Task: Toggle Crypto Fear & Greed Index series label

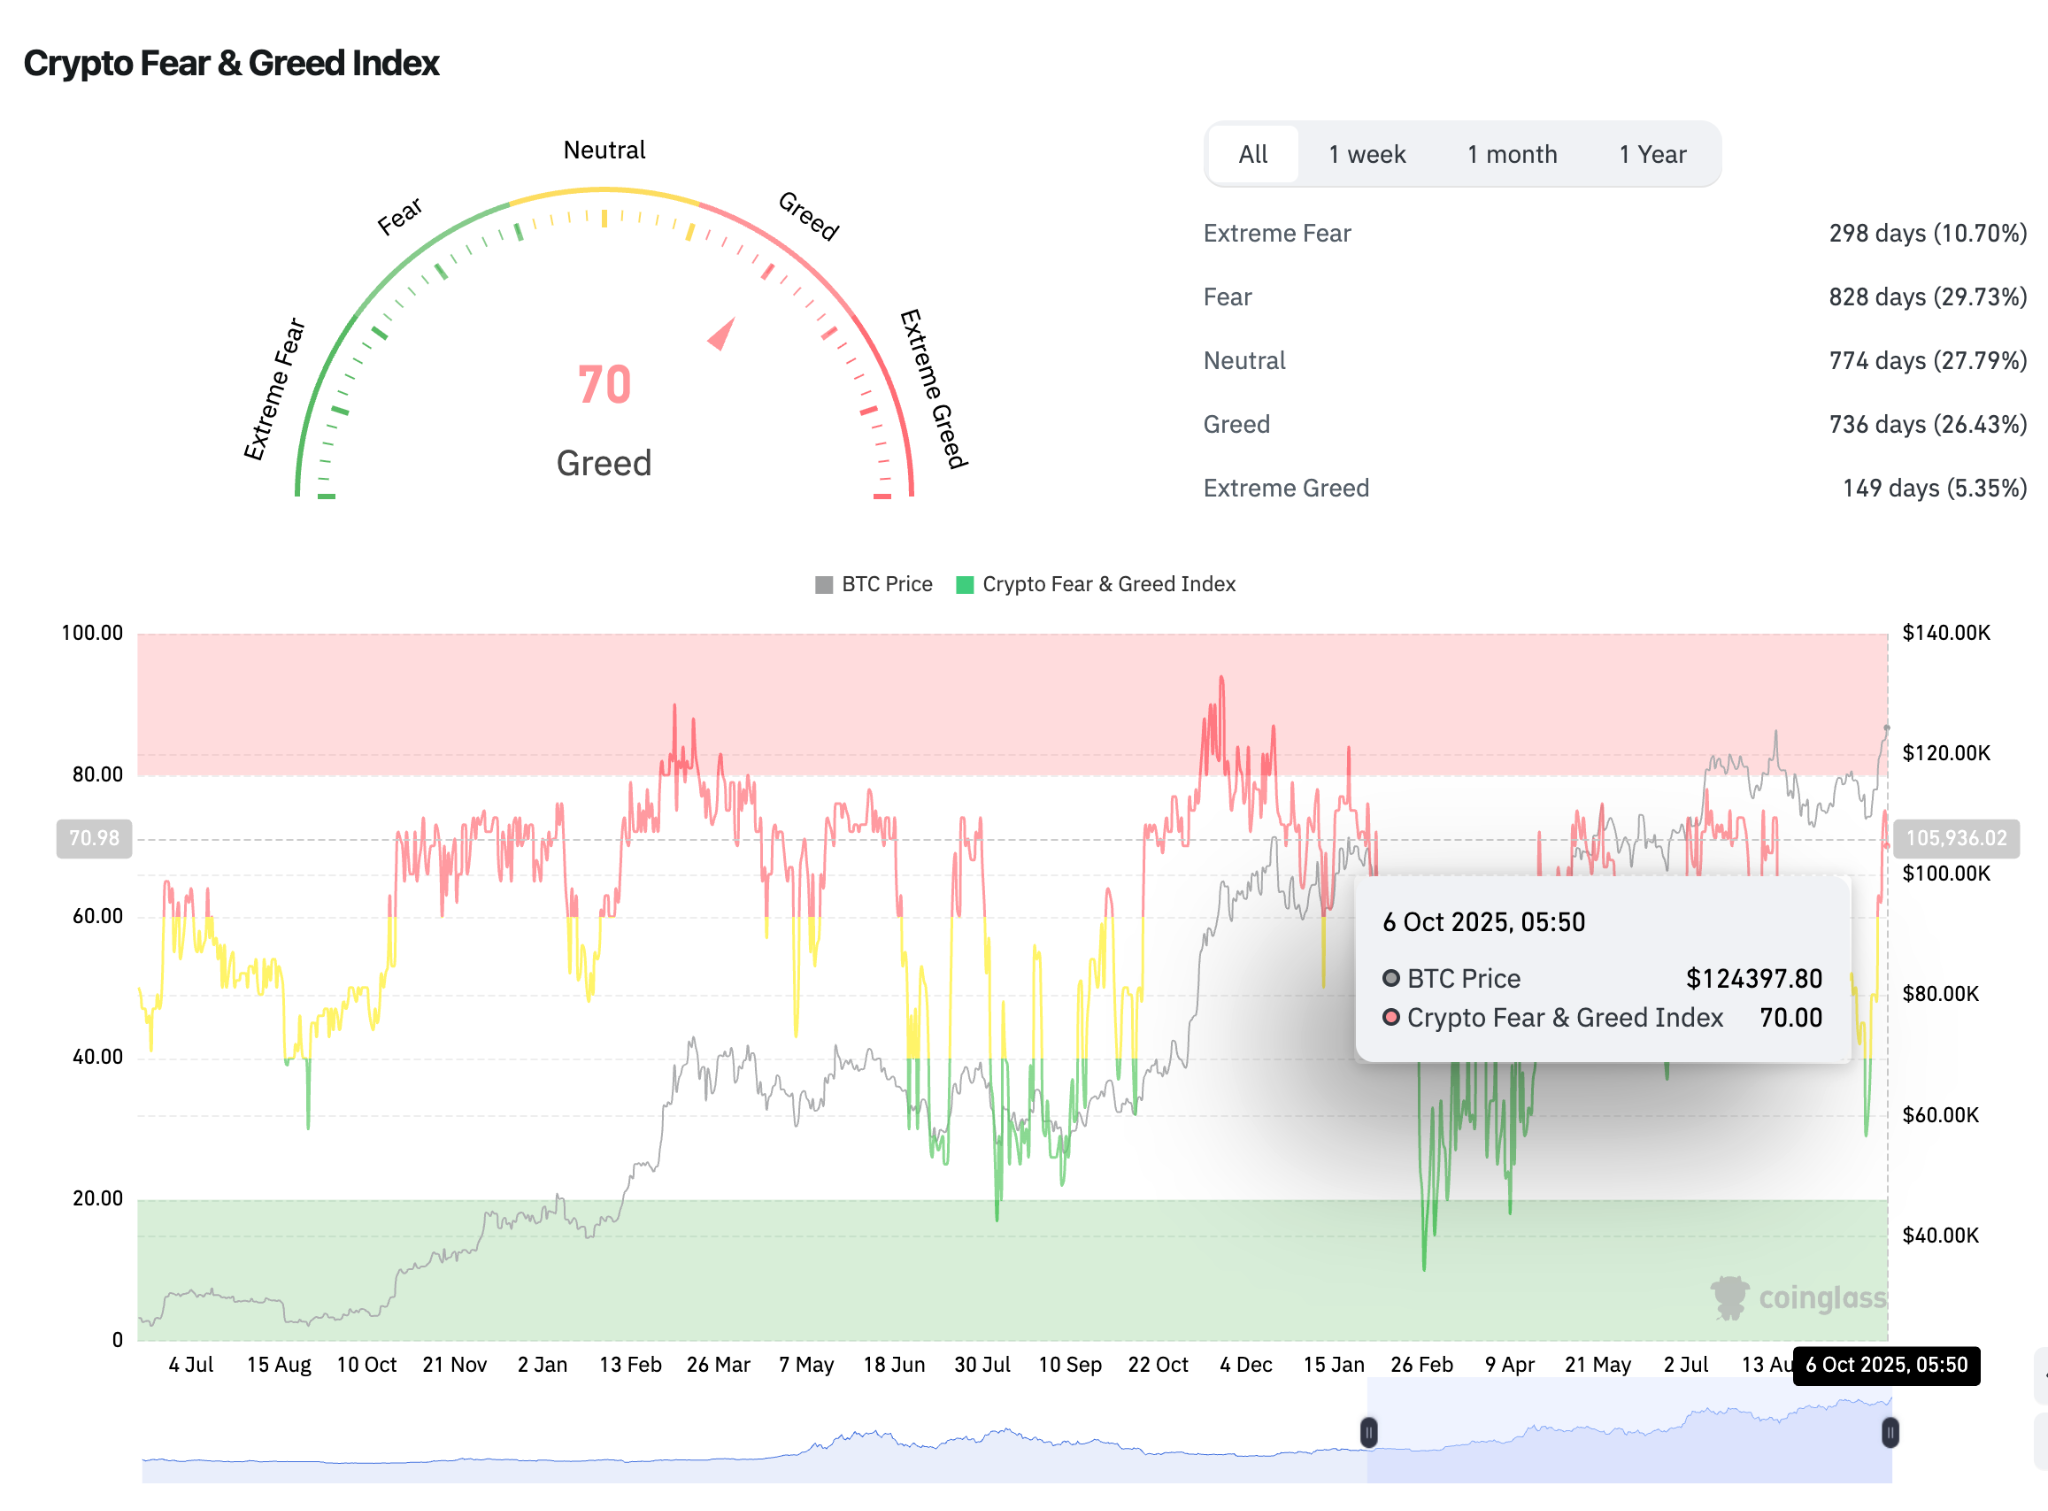Action: [x=1108, y=585]
